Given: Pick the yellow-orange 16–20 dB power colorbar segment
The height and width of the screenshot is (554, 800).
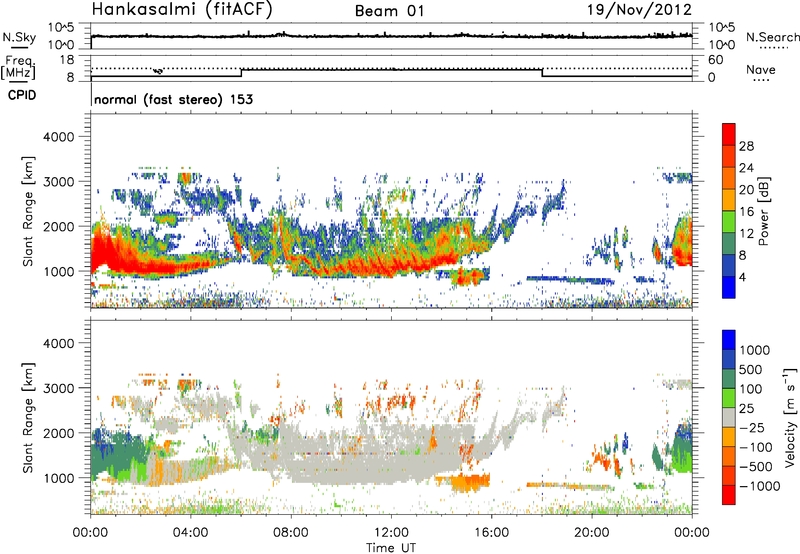Looking at the screenshot, I should (729, 200).
